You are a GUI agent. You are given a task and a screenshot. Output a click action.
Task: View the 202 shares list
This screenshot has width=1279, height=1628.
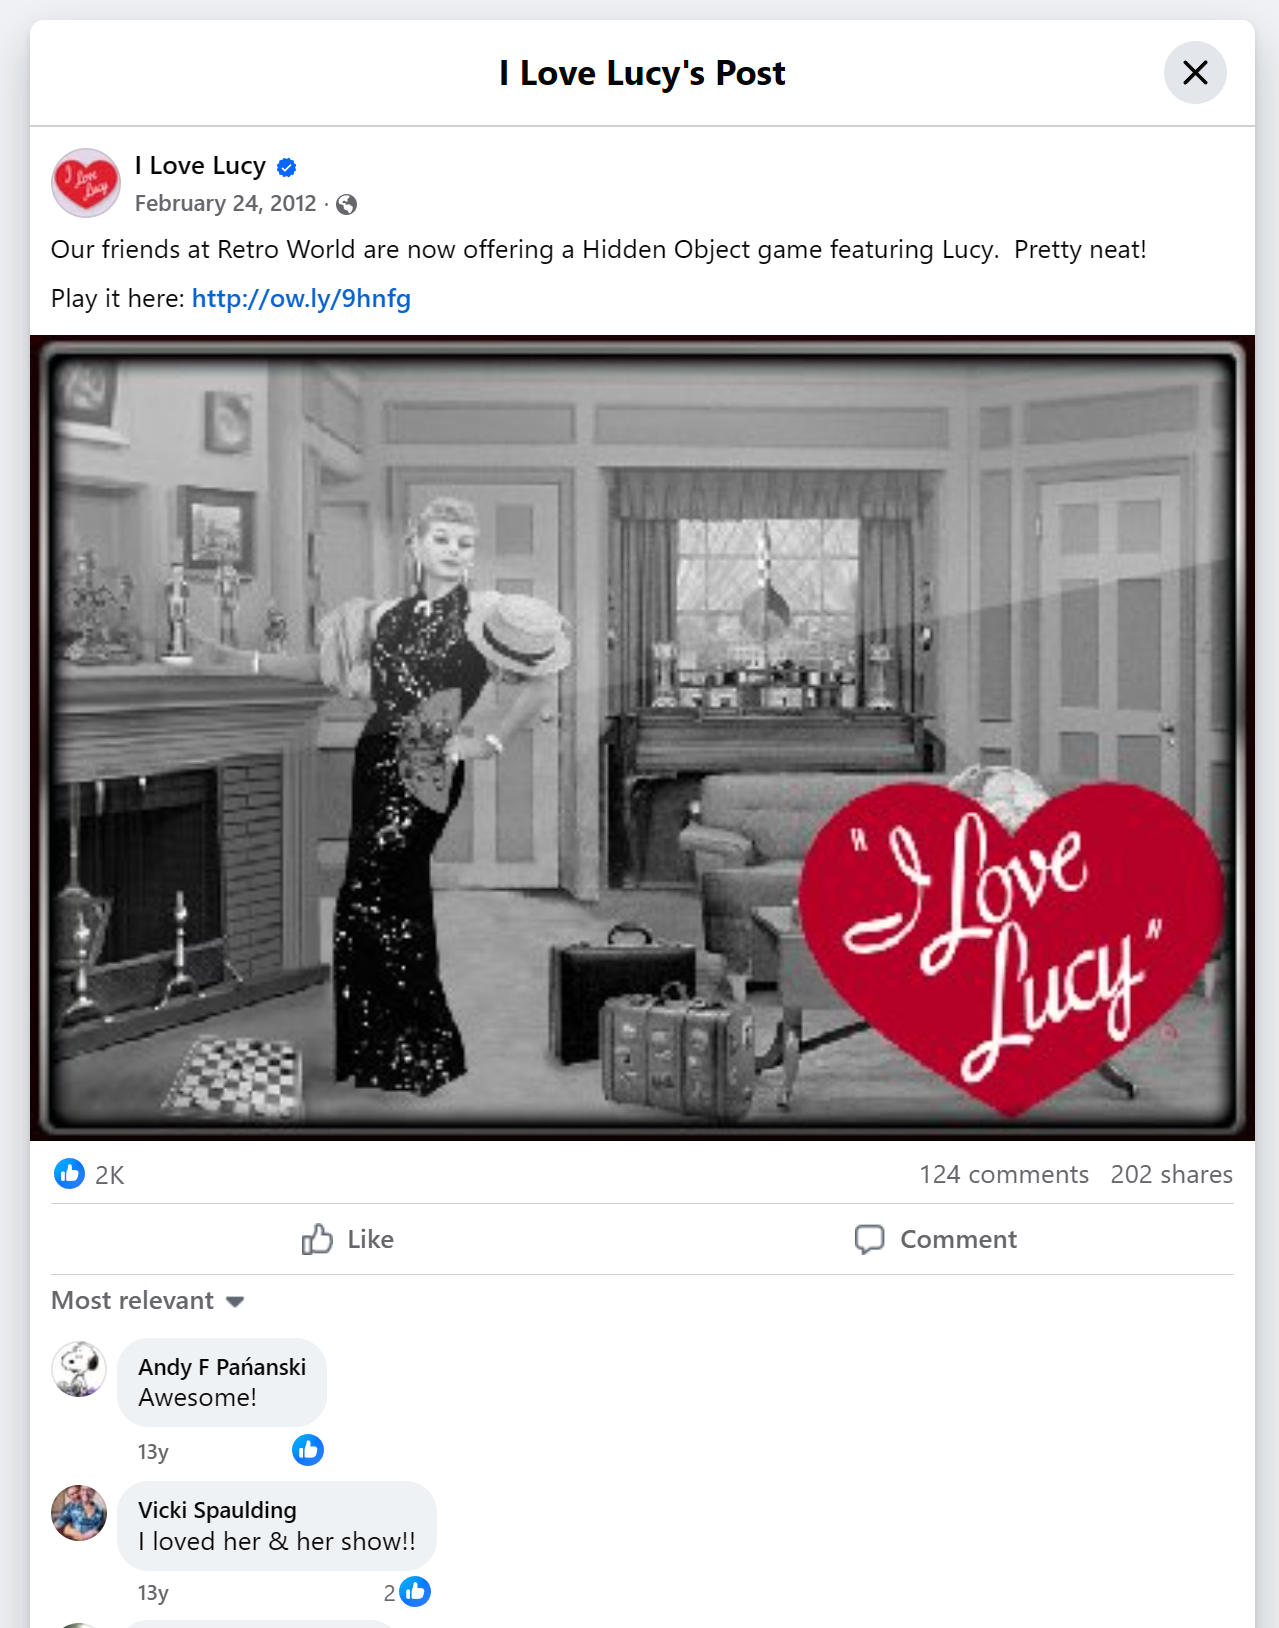tap(1171, 1174)
